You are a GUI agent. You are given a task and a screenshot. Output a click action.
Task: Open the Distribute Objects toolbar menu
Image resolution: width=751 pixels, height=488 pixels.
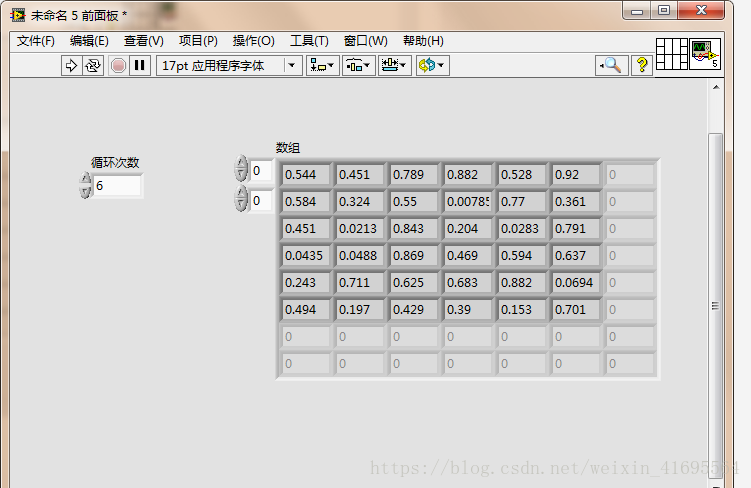[x=358, y=65]
